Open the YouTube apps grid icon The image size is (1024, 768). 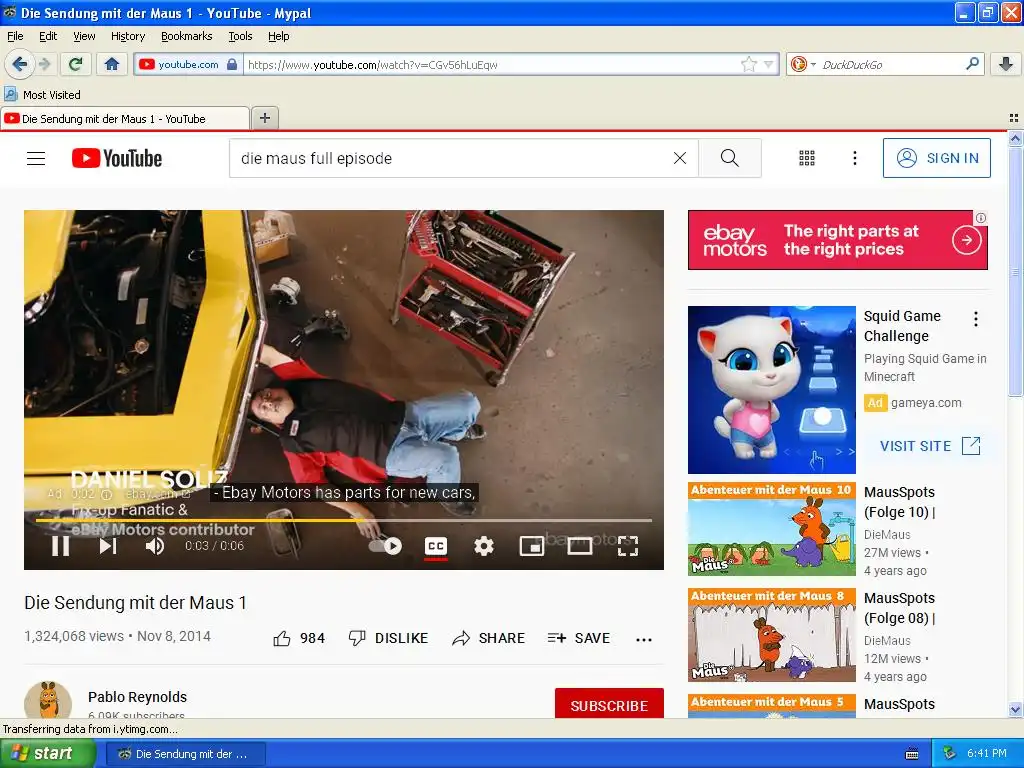click(x=807, y=158)
